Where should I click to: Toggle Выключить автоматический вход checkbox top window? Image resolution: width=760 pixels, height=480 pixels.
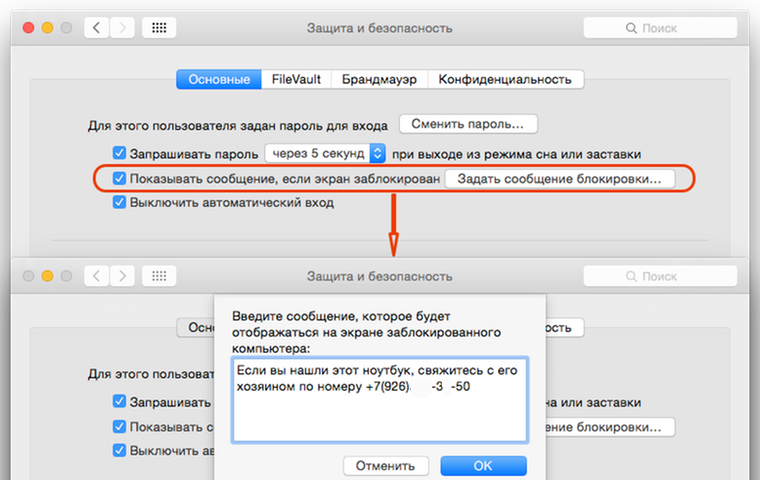(x=119, y=202)
